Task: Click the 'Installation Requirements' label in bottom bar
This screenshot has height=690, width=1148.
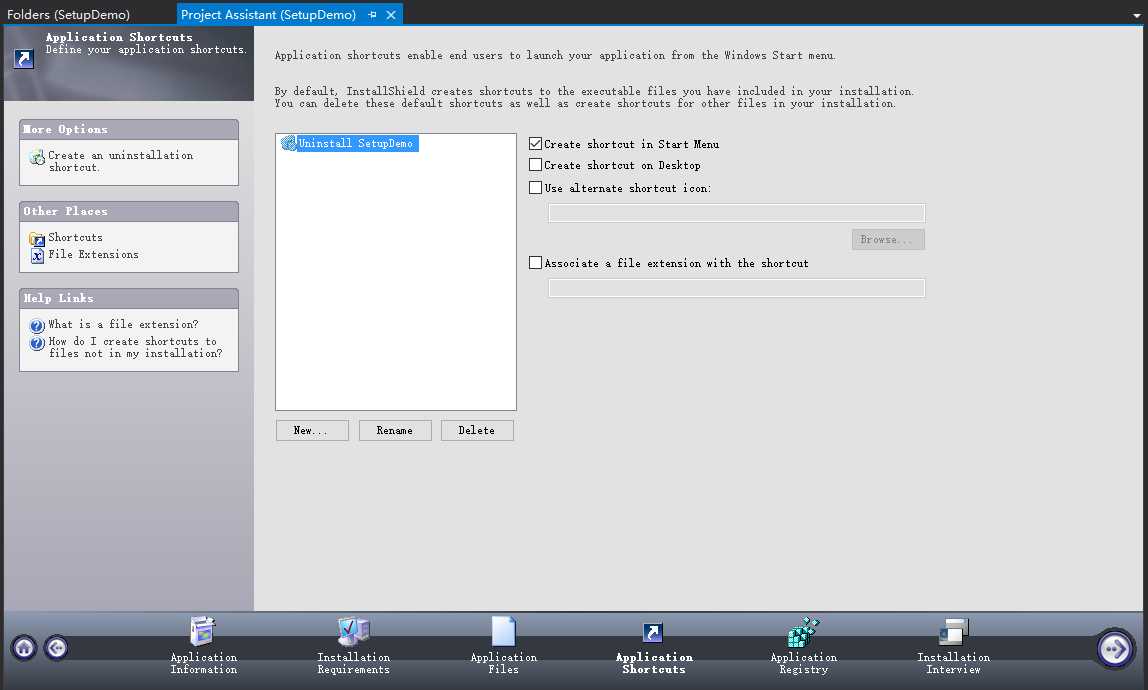Action: click(354, 664)
